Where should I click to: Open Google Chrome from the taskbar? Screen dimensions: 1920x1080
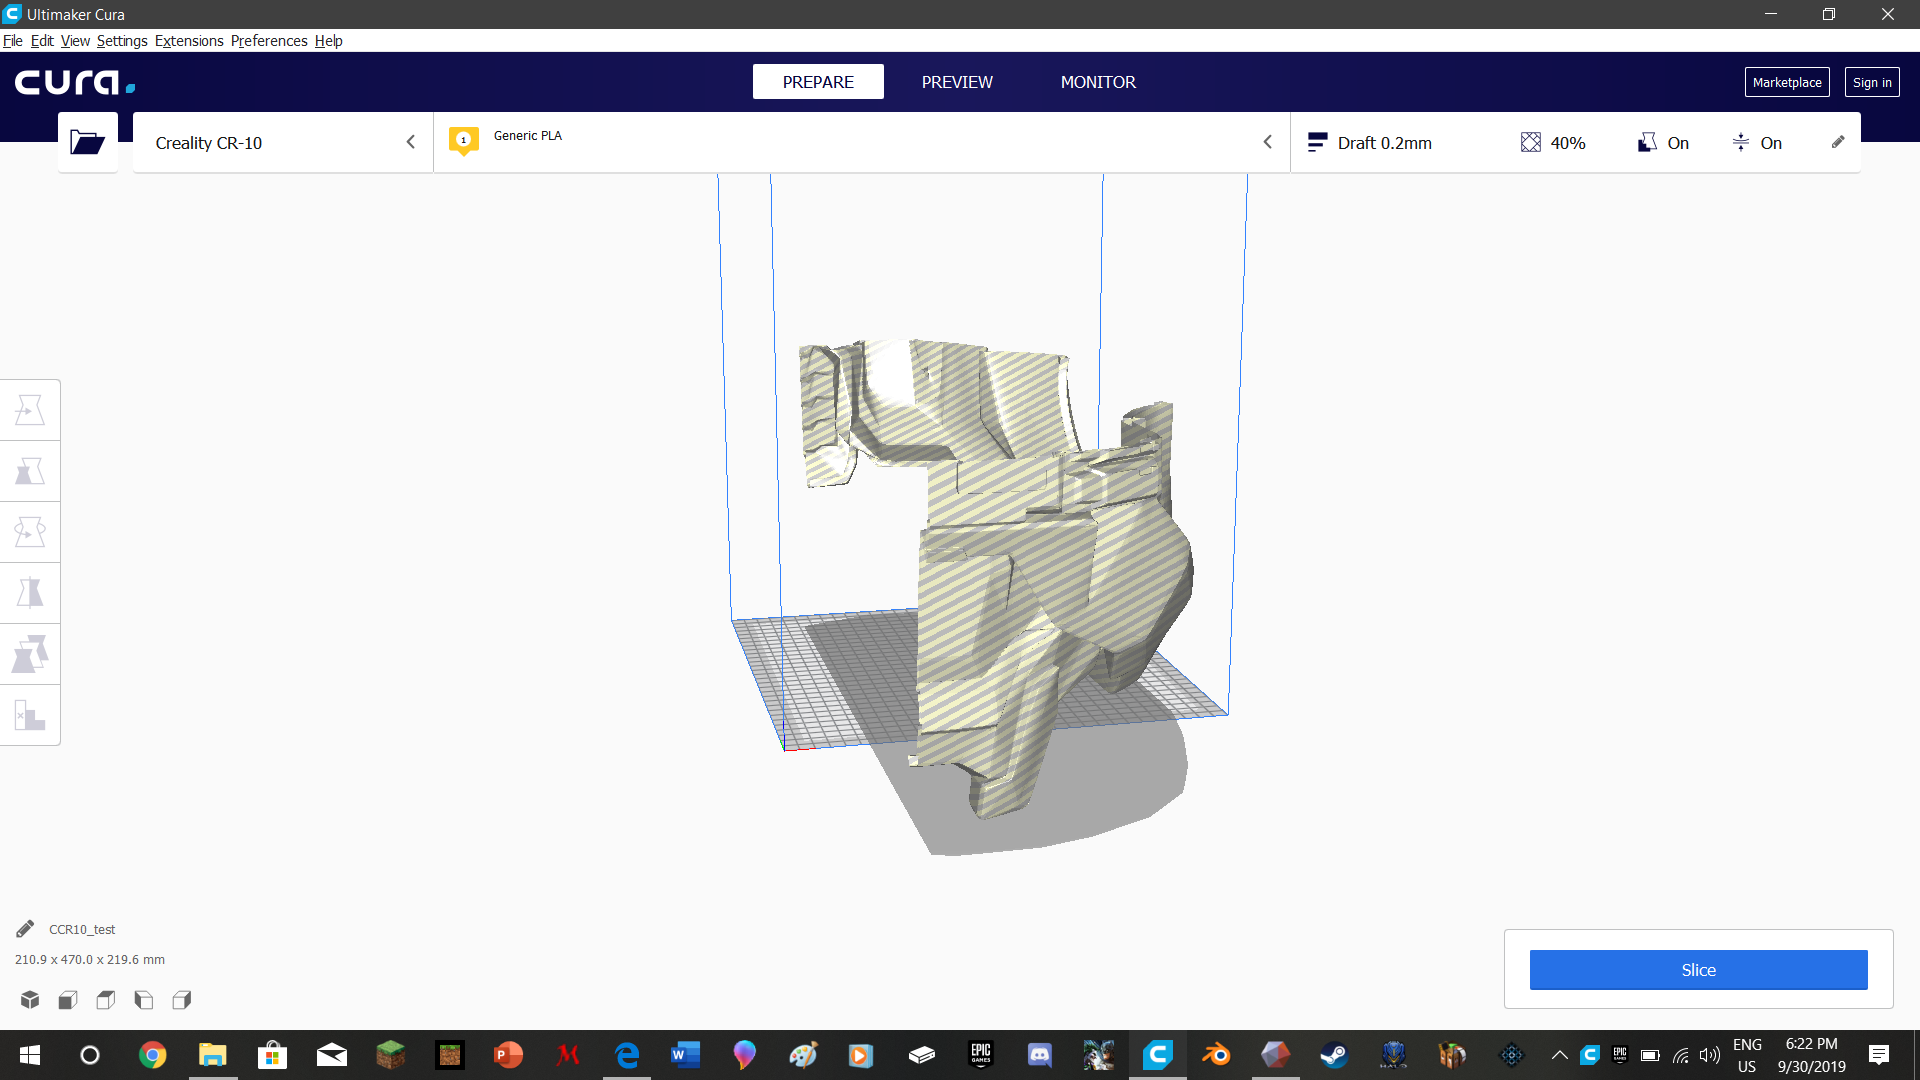[152, 1054]
